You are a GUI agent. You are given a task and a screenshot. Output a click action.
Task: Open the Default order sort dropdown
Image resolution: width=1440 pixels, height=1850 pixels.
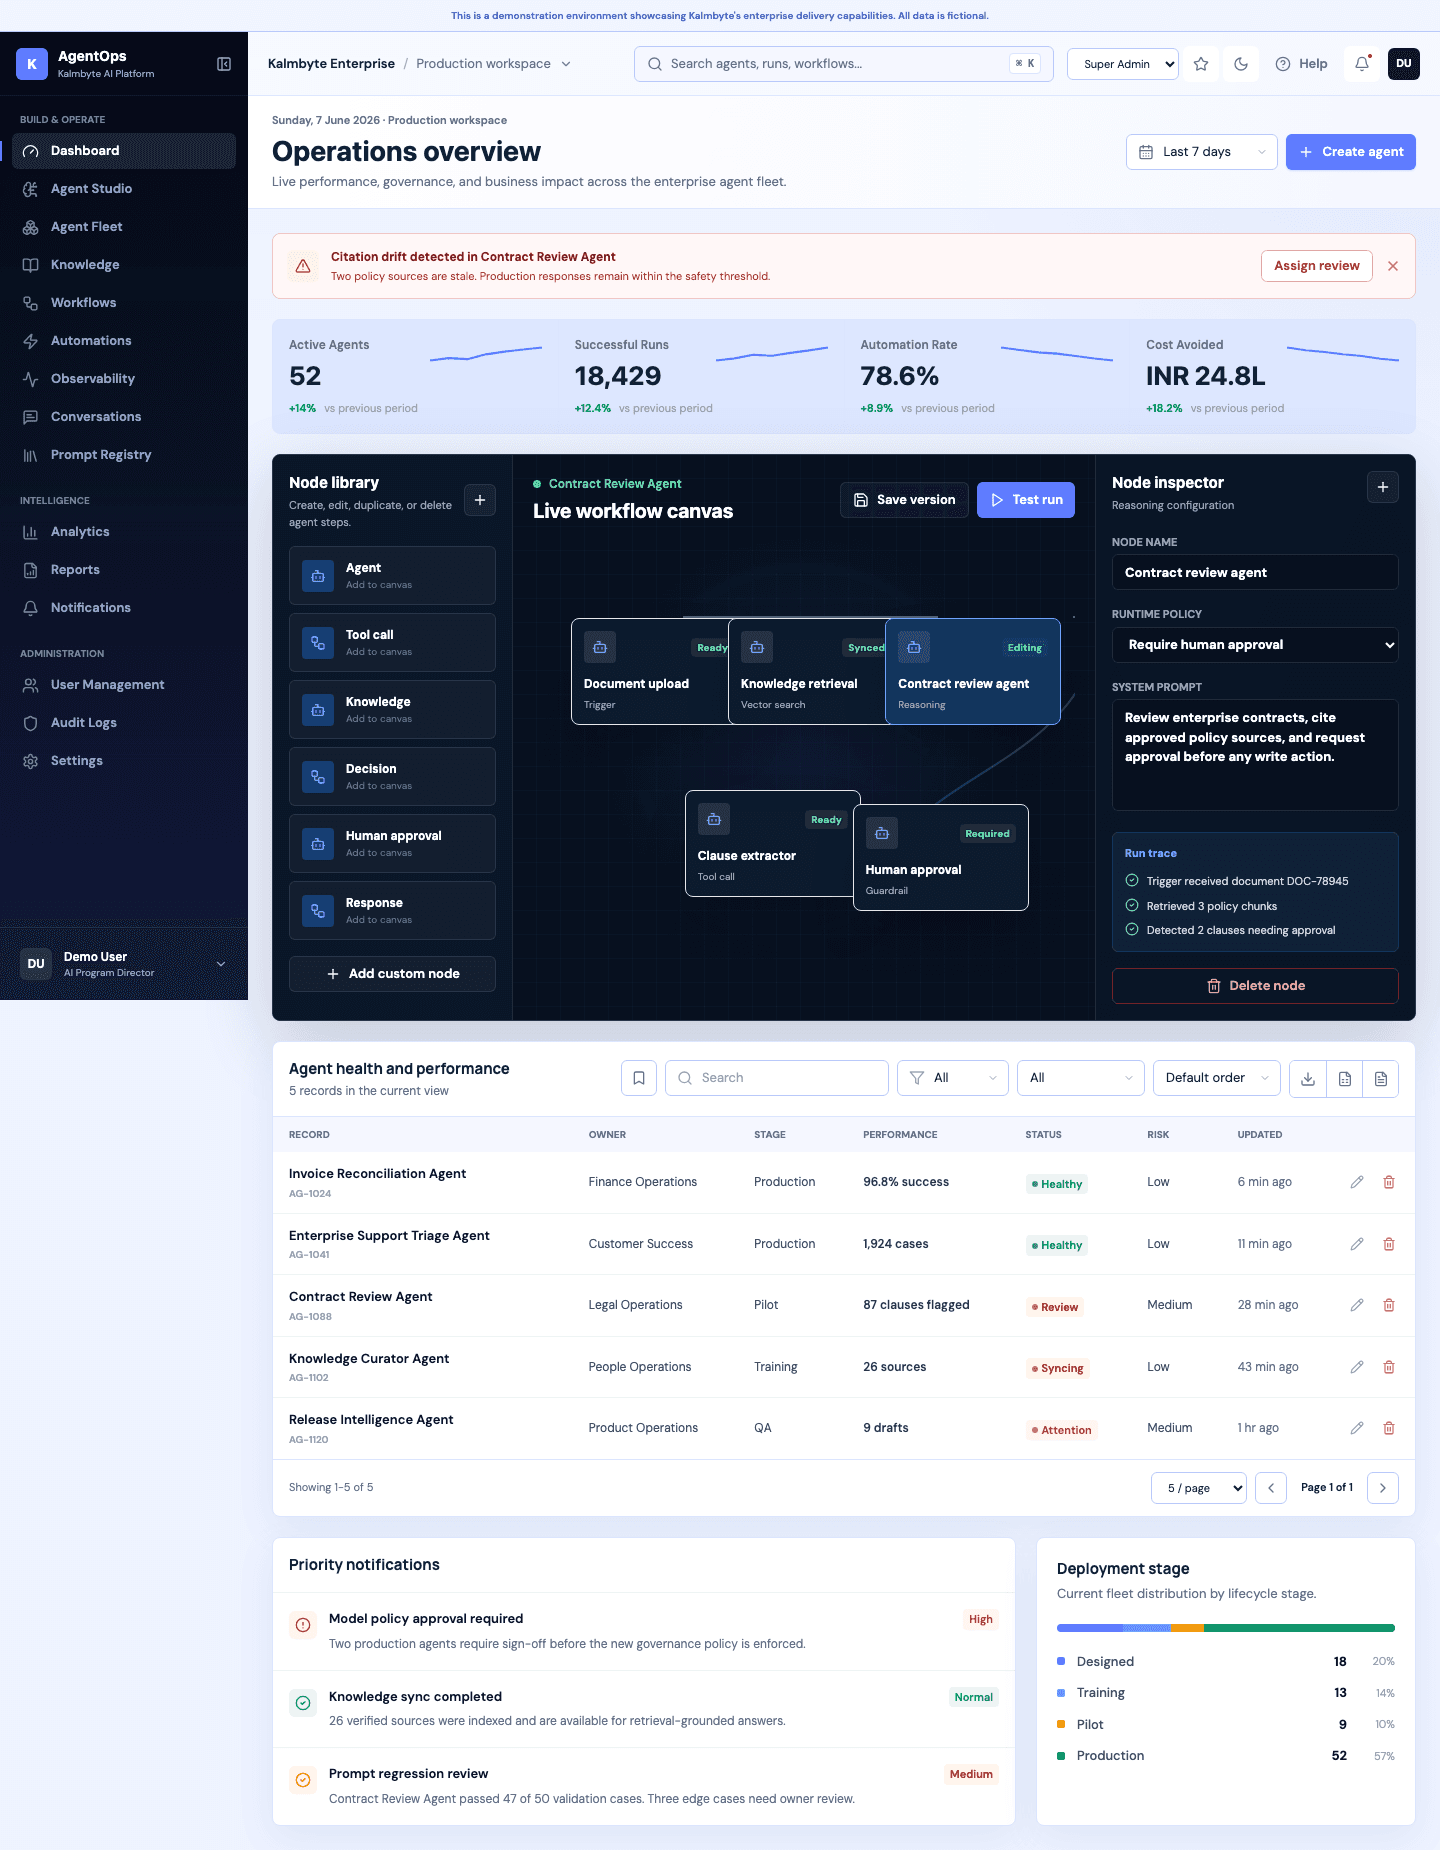(x=1217, y=1078)
